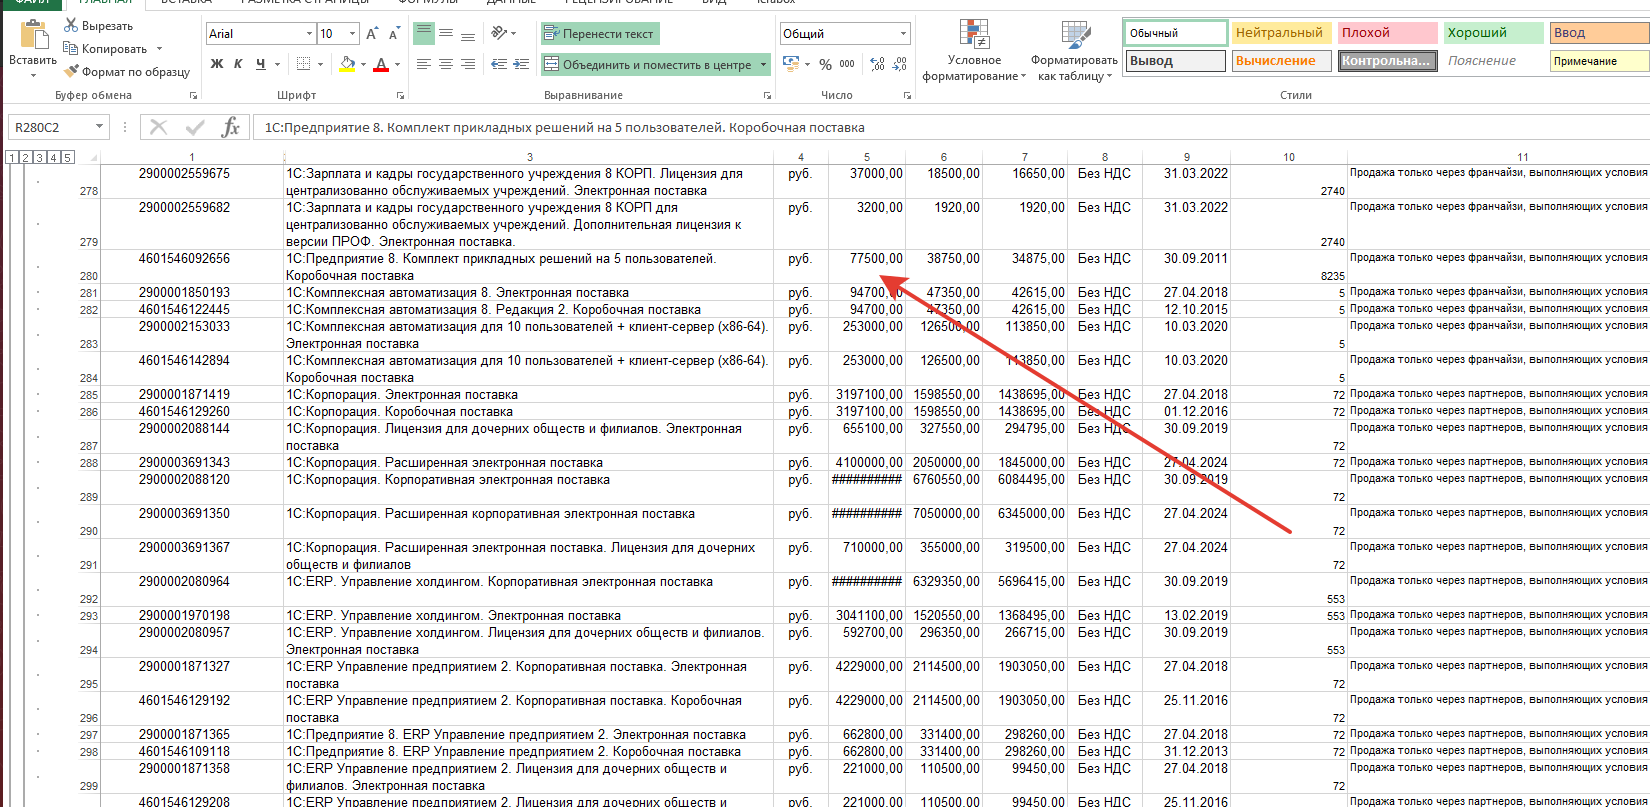
Task: Increase the number of decimal places
Action: tap(878, 64)
